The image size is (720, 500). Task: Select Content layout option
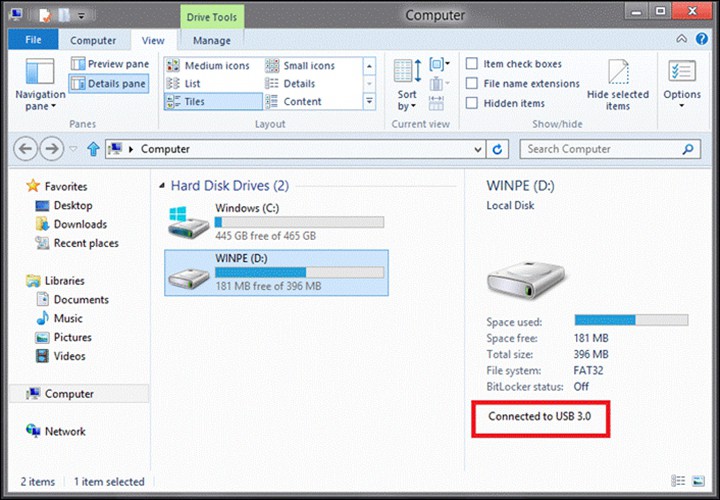tap(294, 101)
